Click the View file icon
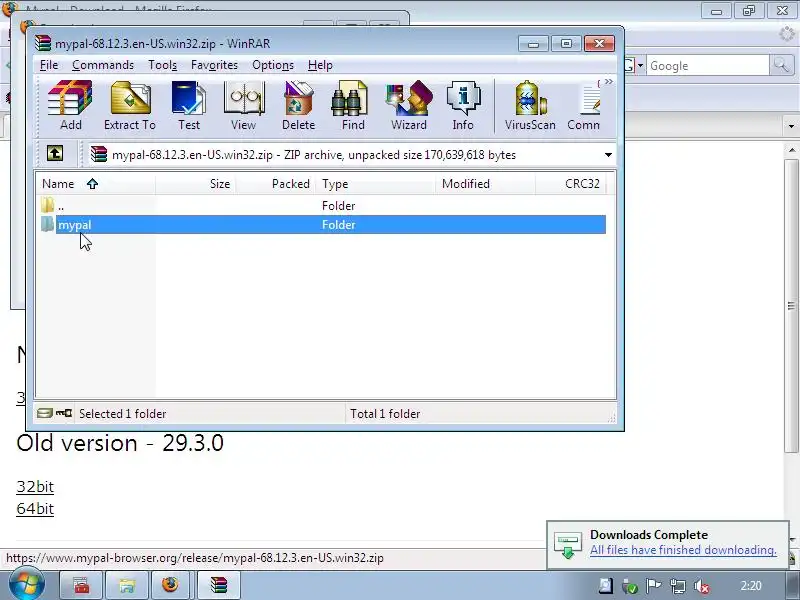The image size is (800, 600). [243, 106]
